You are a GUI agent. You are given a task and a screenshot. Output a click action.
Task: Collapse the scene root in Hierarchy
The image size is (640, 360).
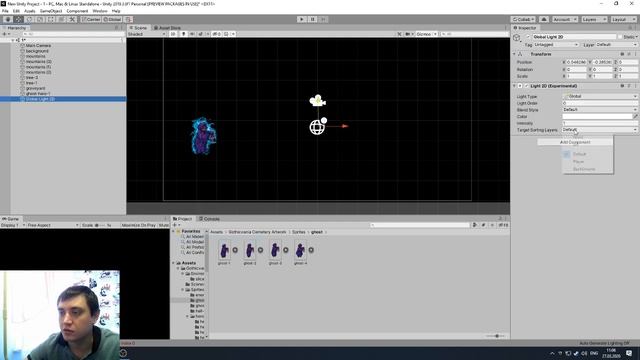tap(13, 40)
